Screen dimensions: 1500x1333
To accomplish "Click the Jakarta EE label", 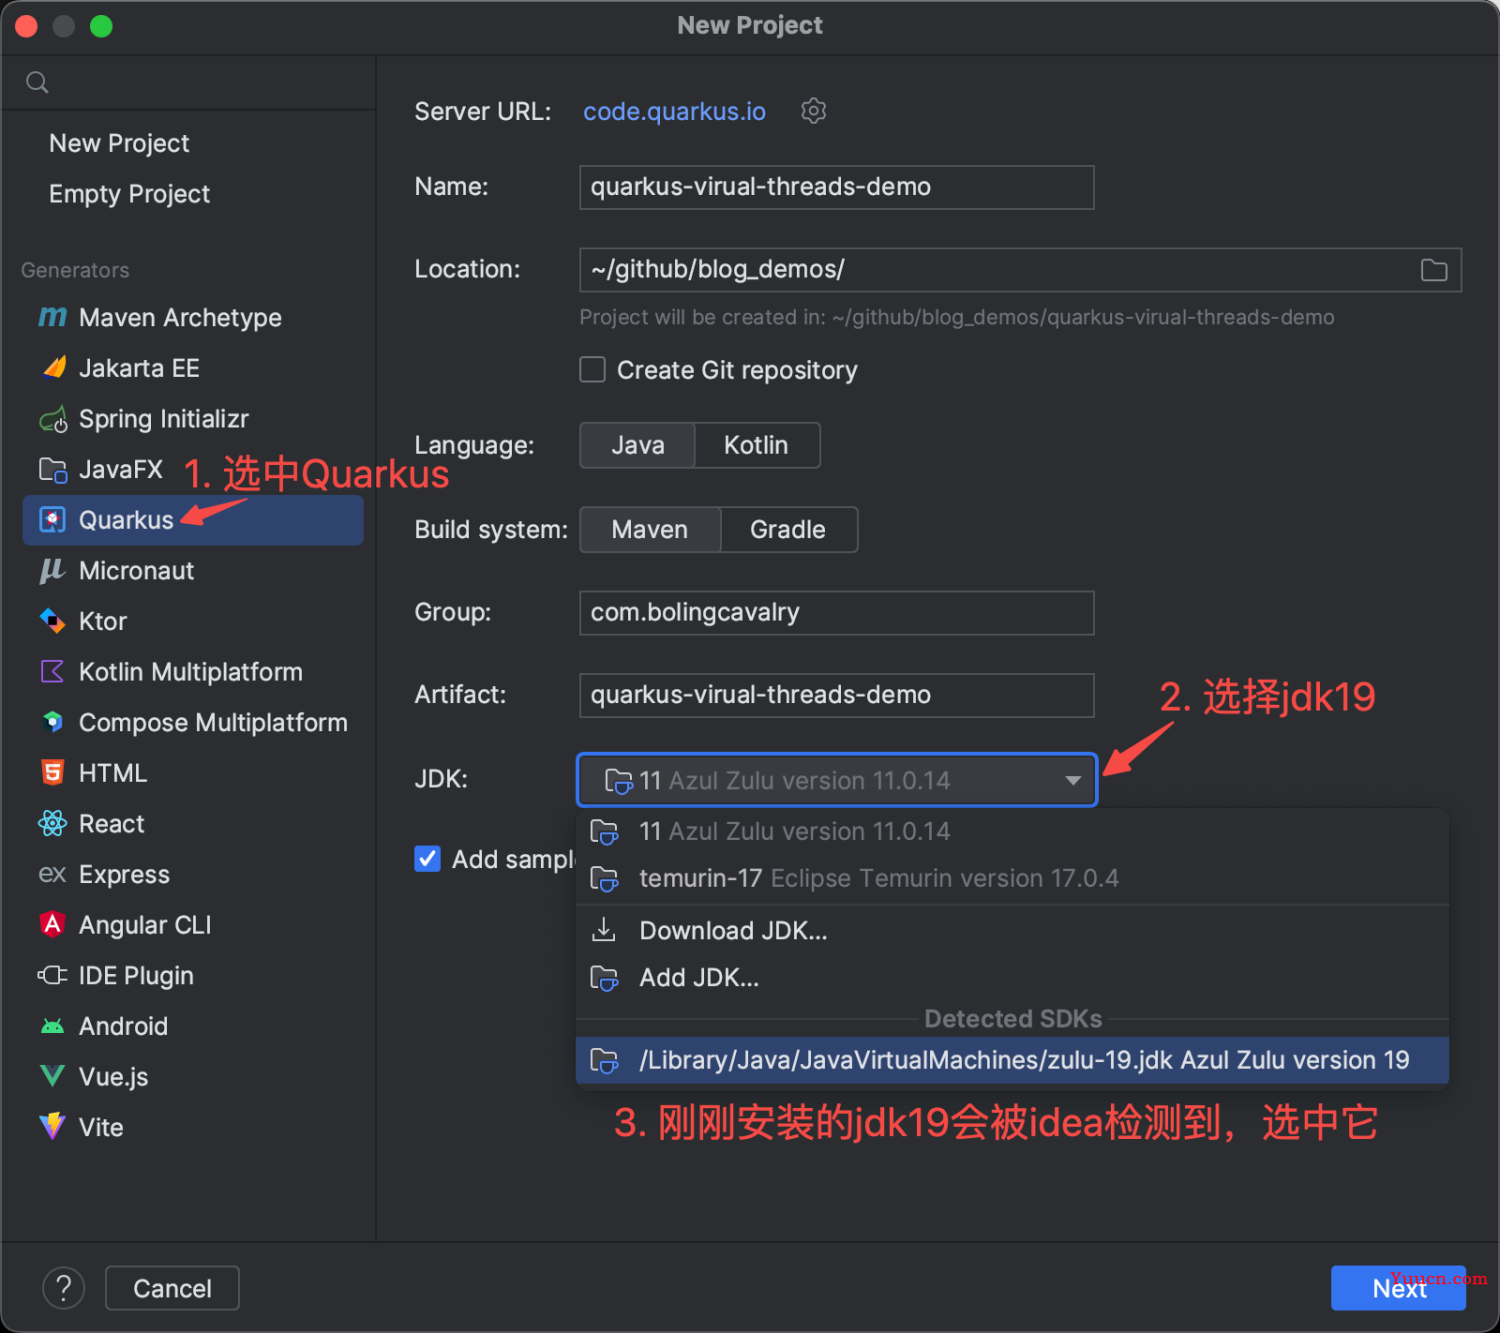I will (x=139, y=368).
